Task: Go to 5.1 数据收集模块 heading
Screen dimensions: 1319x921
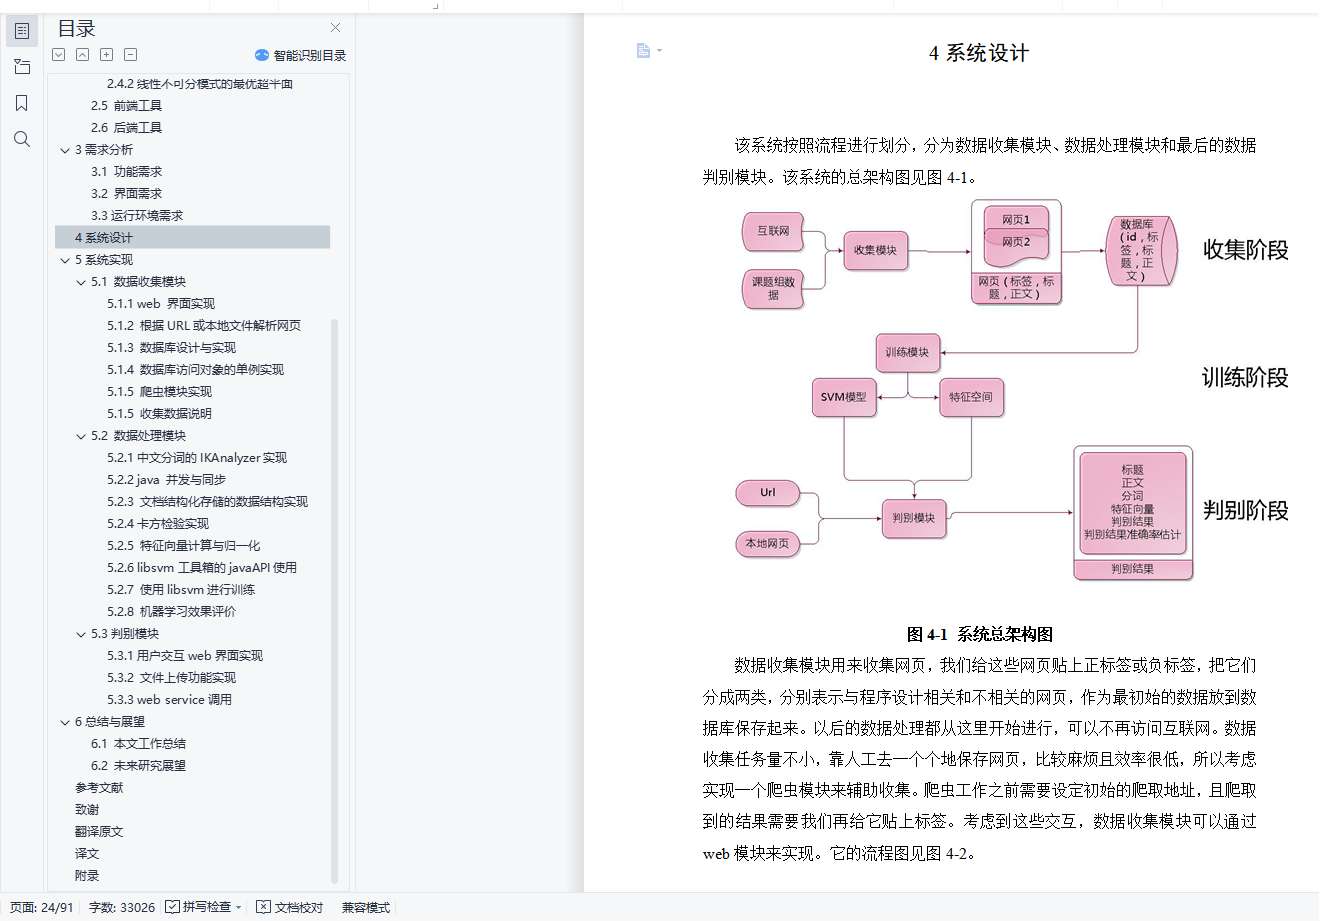Action: (x=138, y=282)
